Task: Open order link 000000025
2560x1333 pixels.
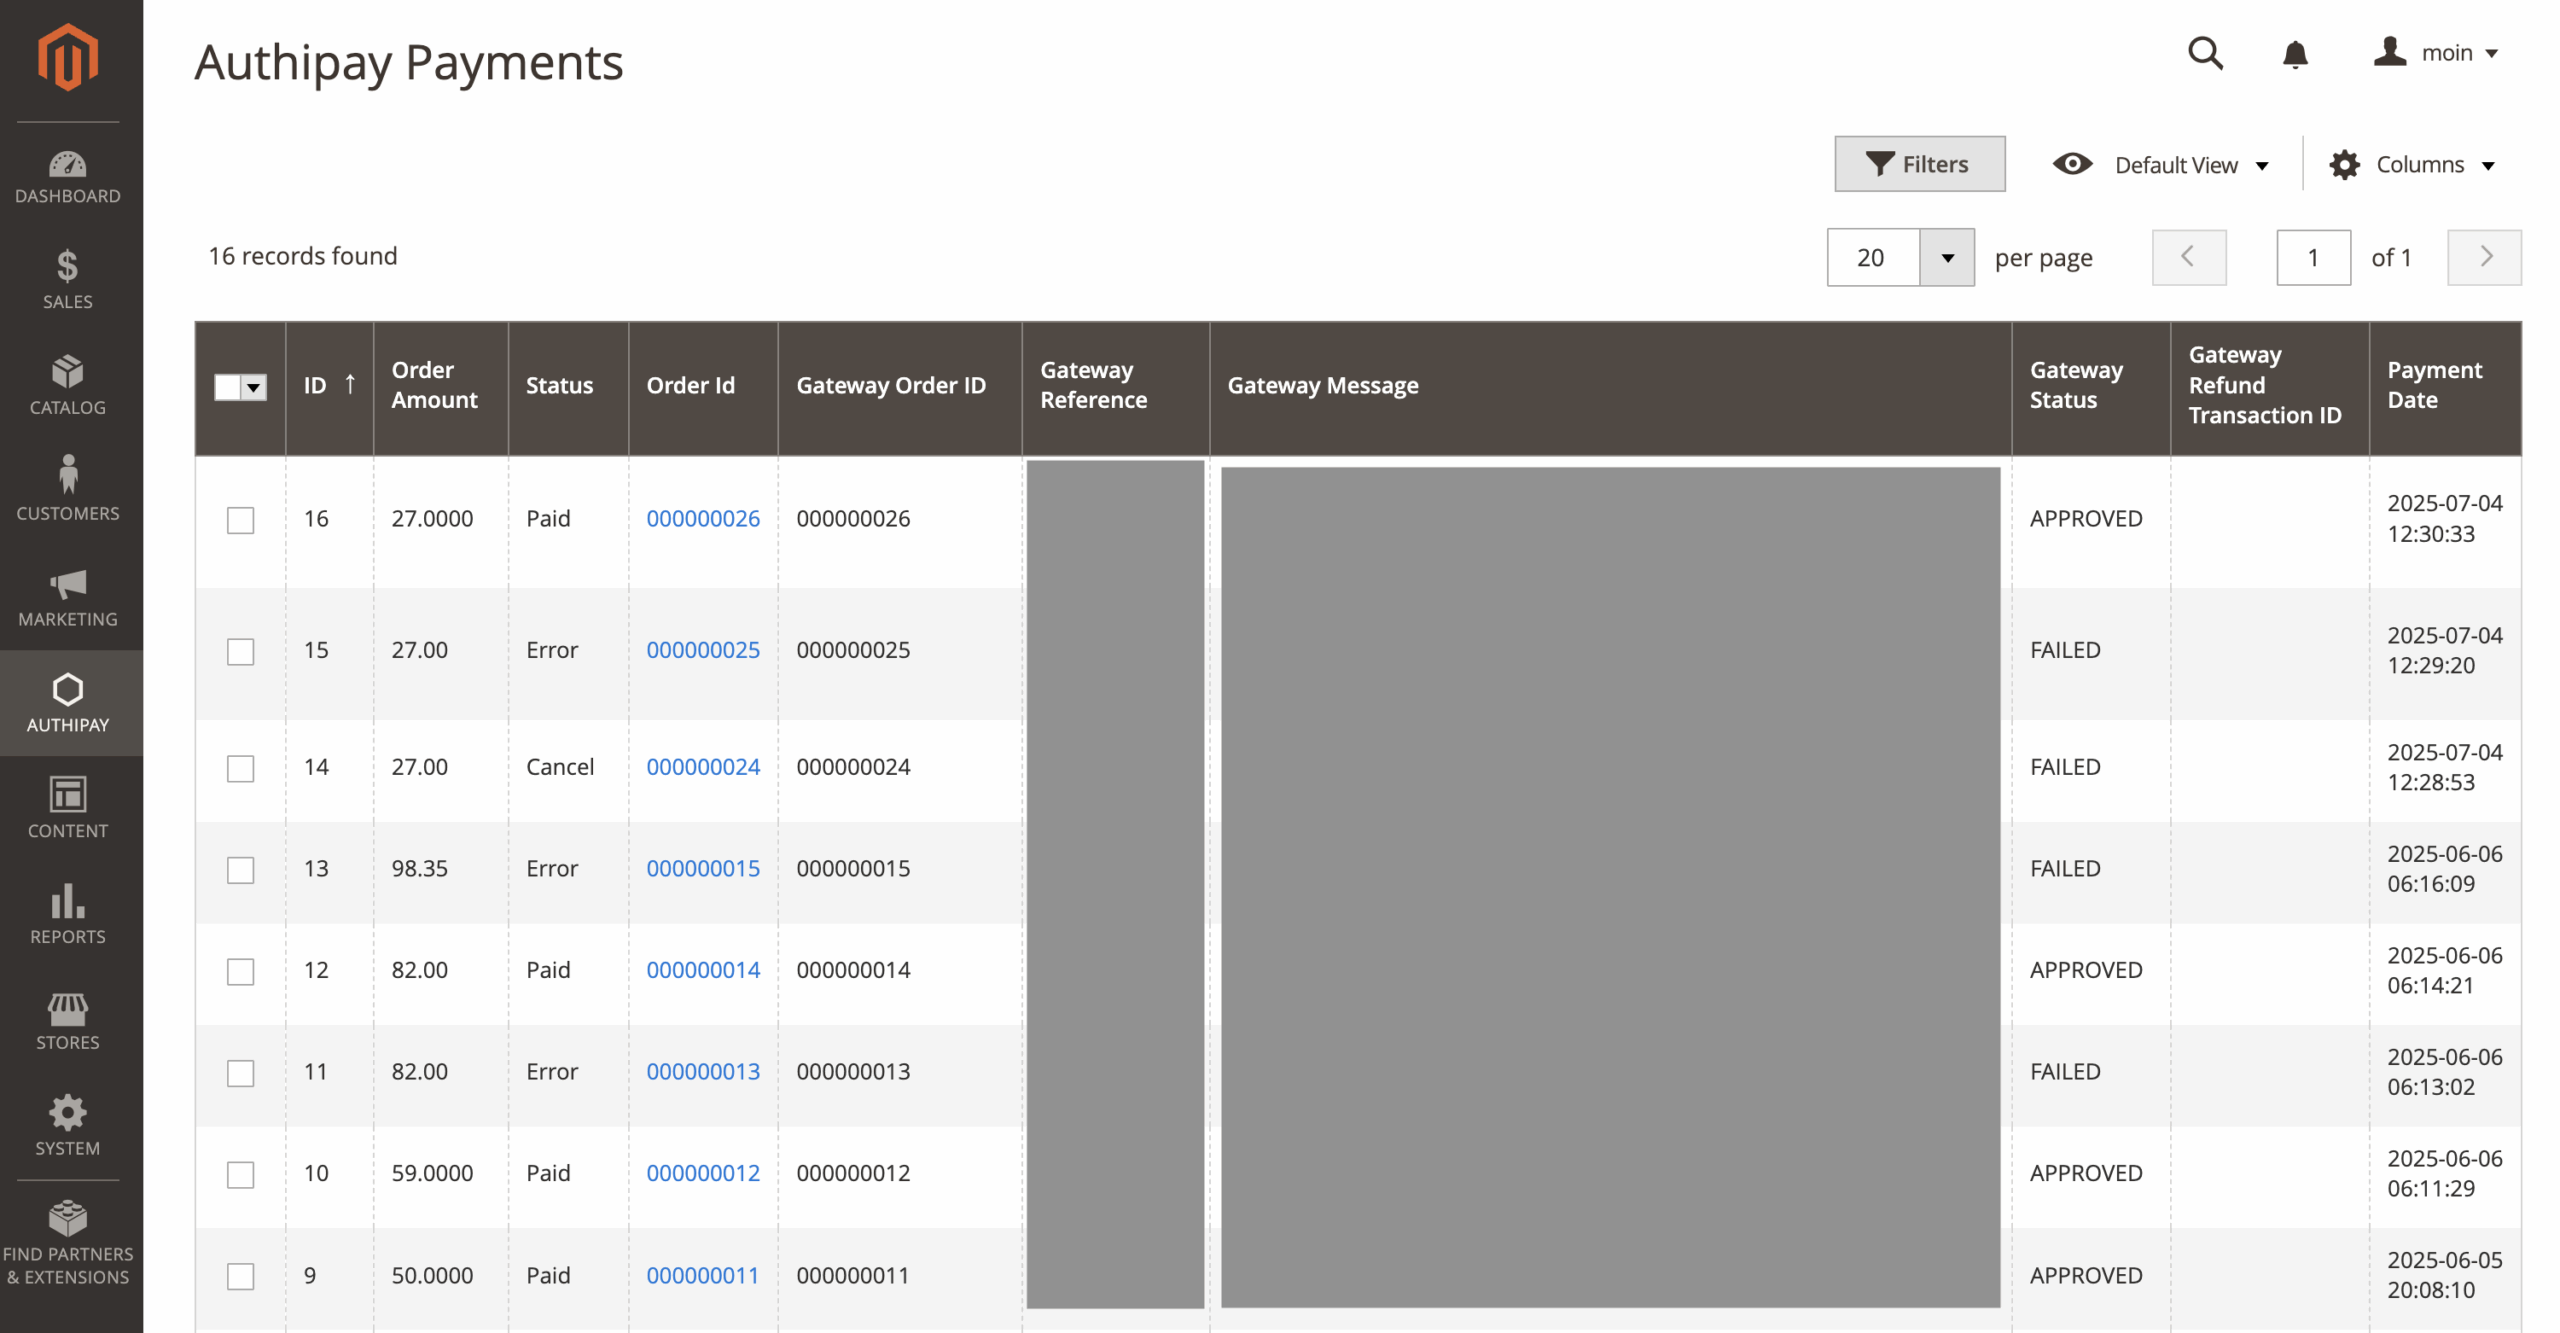Action: (702, 650)
